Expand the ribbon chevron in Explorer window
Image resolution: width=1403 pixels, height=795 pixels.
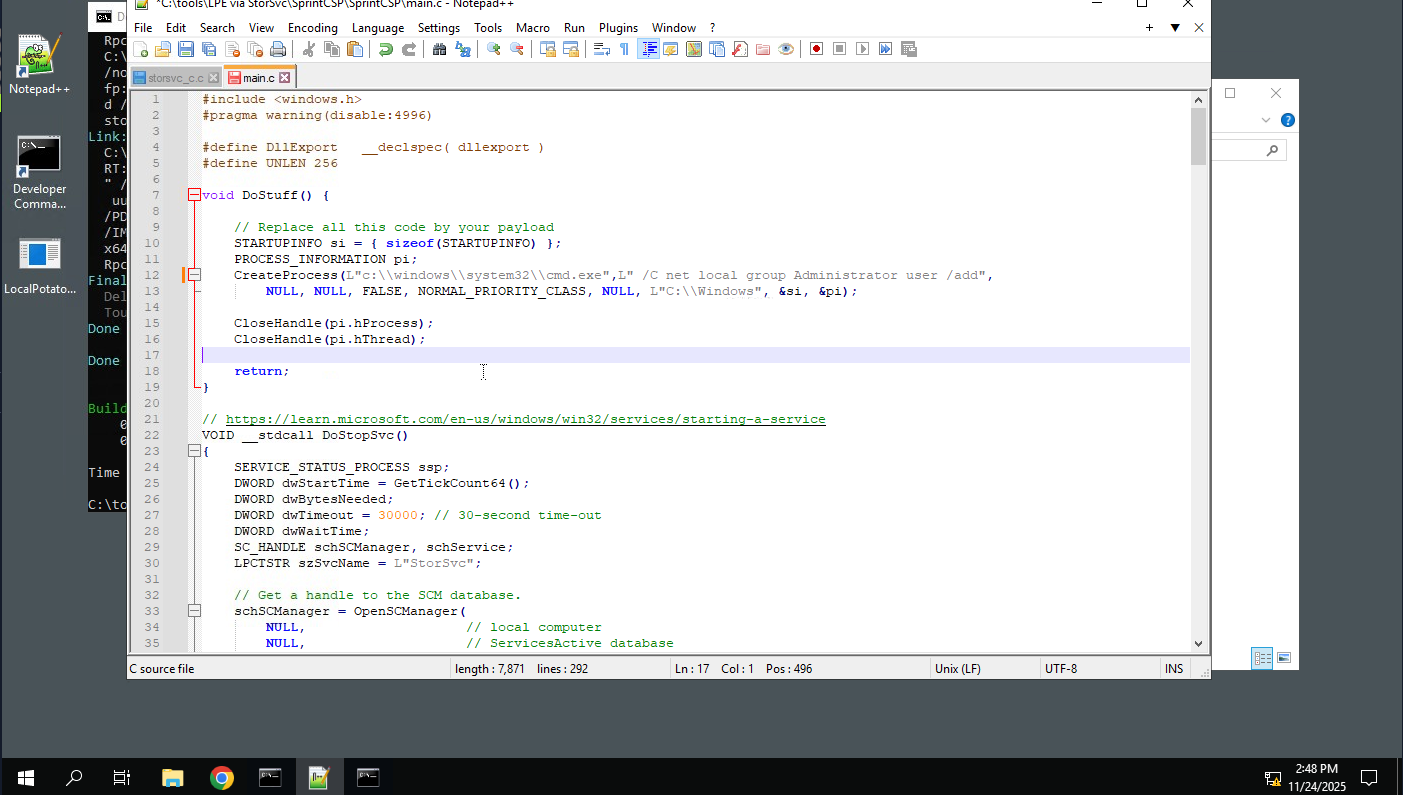point(1266,120)
